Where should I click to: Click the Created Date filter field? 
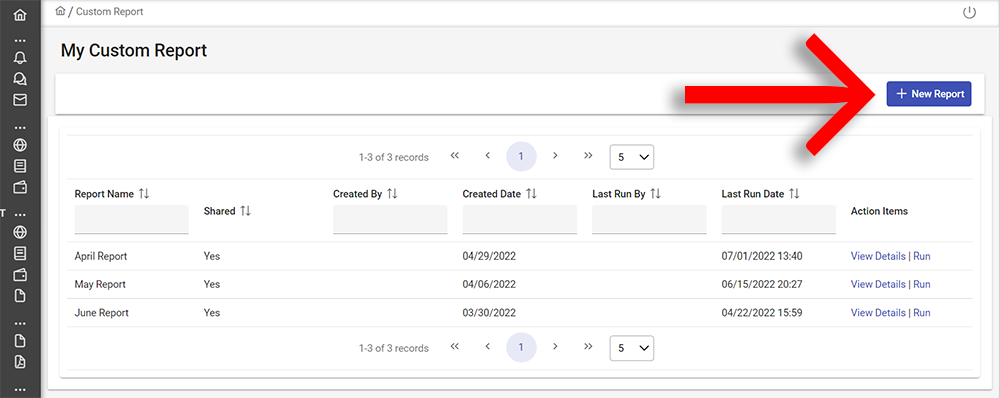(520, 219)
